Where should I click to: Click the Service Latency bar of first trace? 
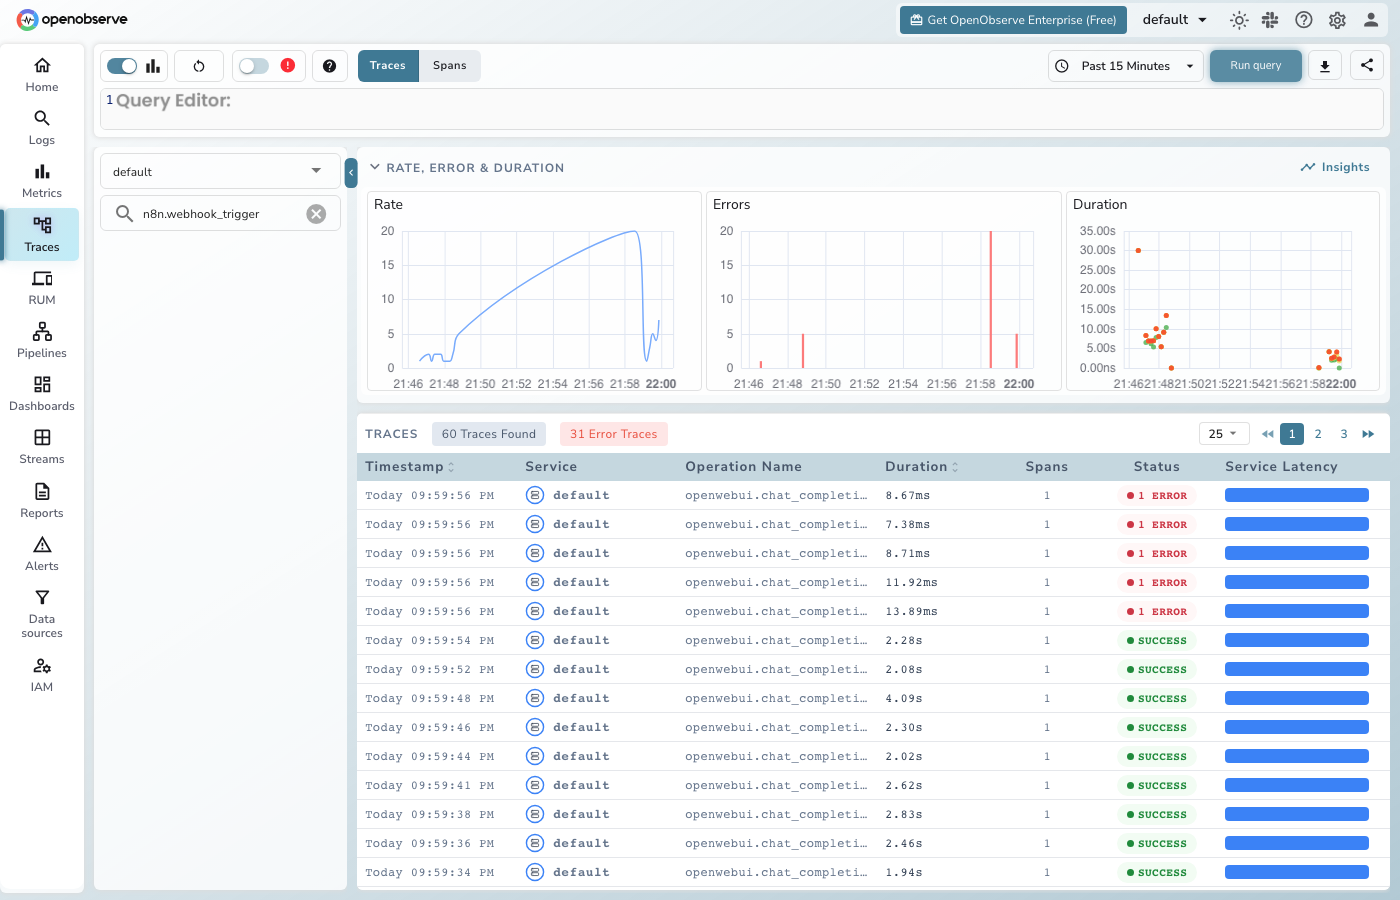tap(1296, 494)
